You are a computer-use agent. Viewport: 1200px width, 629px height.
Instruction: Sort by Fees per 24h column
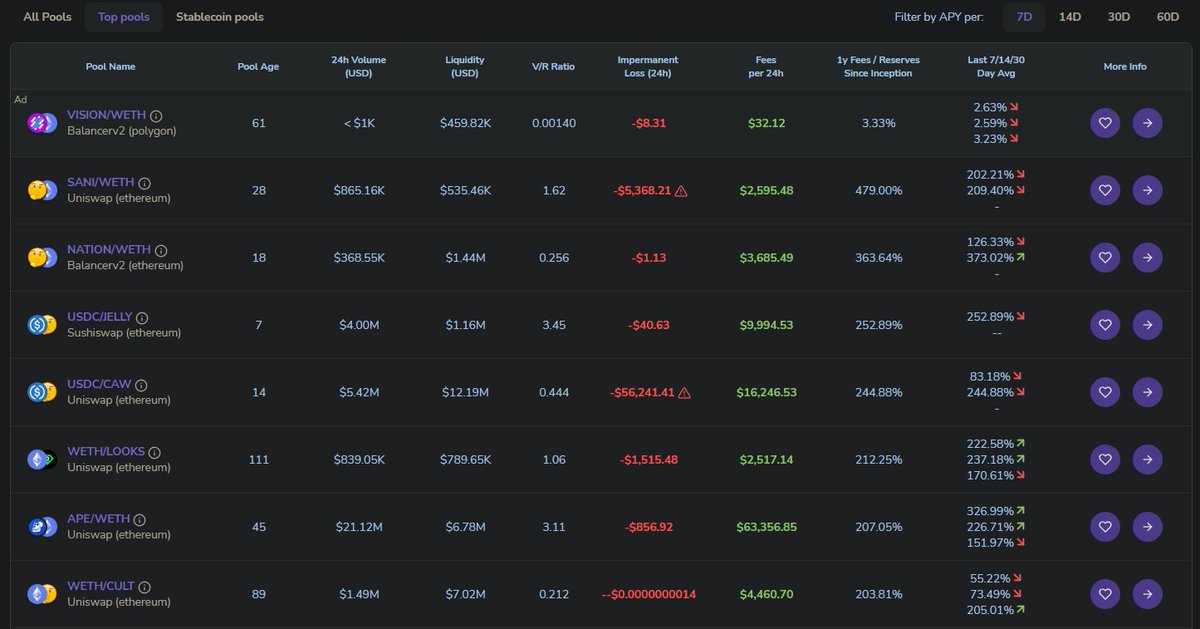[766, 67]
